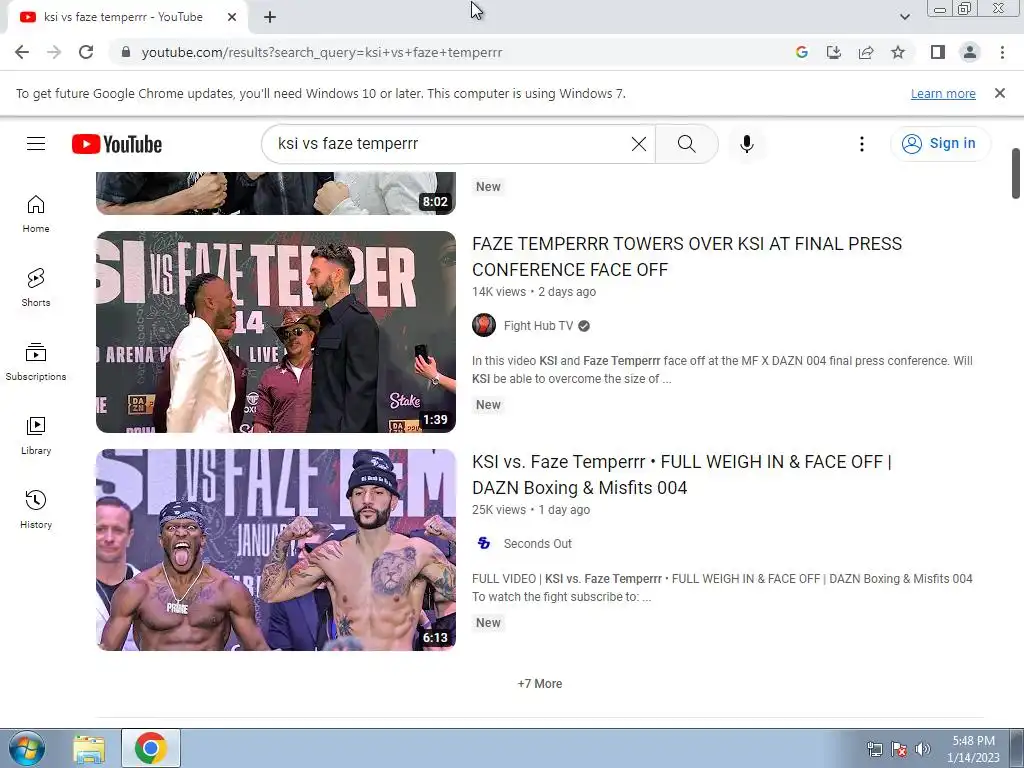Click the address bar URL

(322, 52)
